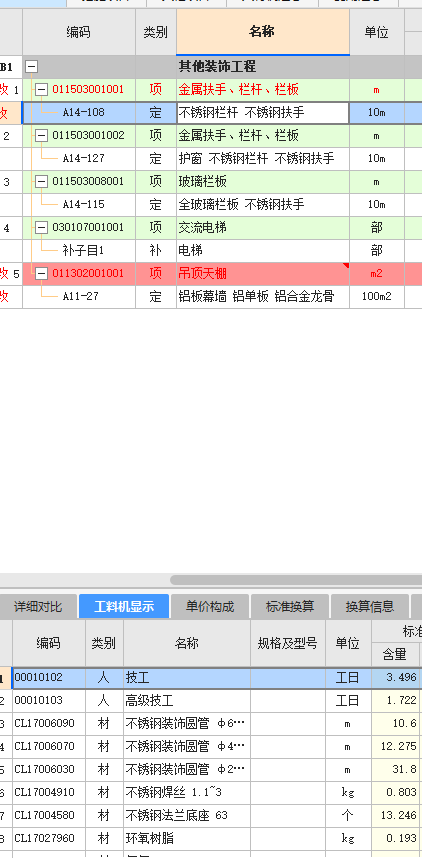This screenshot has height=859, width=422.
Task: Open the 工料机显示 tab
Action: pos(124,606)
